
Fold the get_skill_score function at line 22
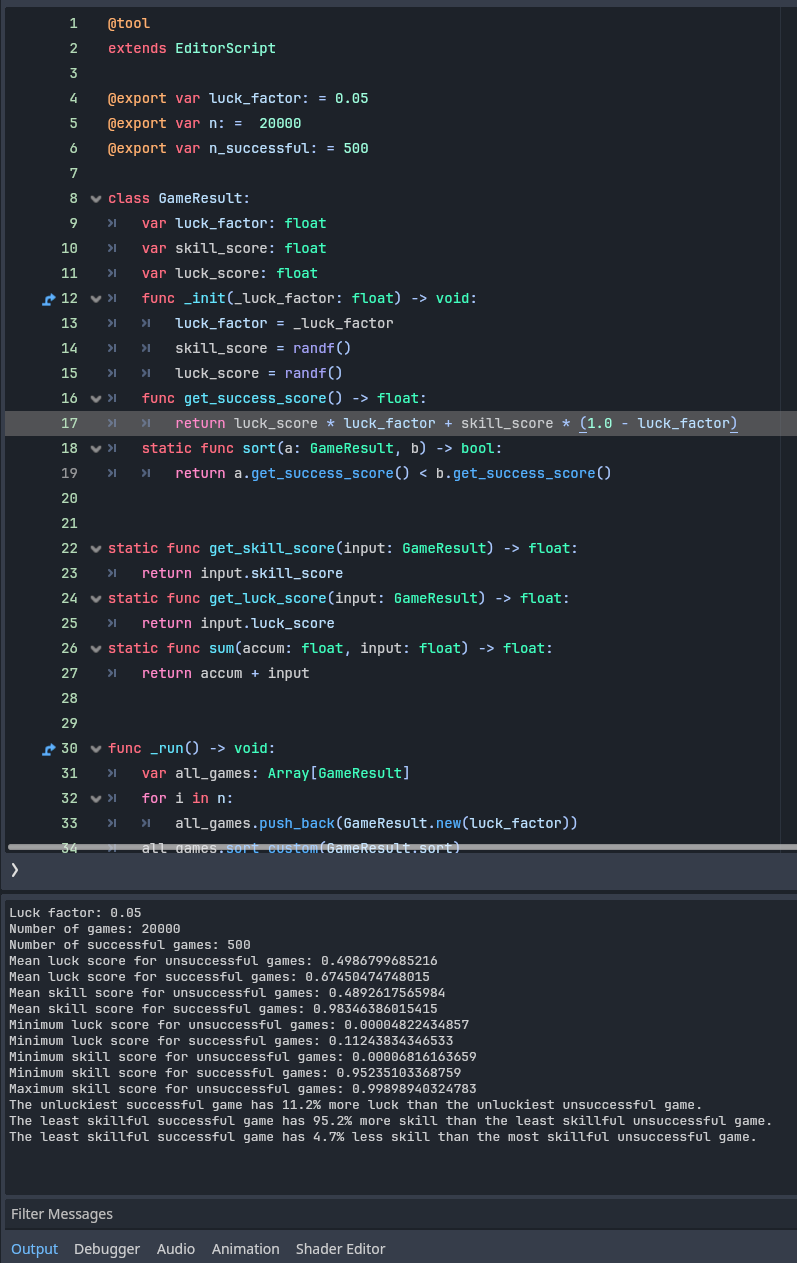pyautogui.click(x=96, y=548)
